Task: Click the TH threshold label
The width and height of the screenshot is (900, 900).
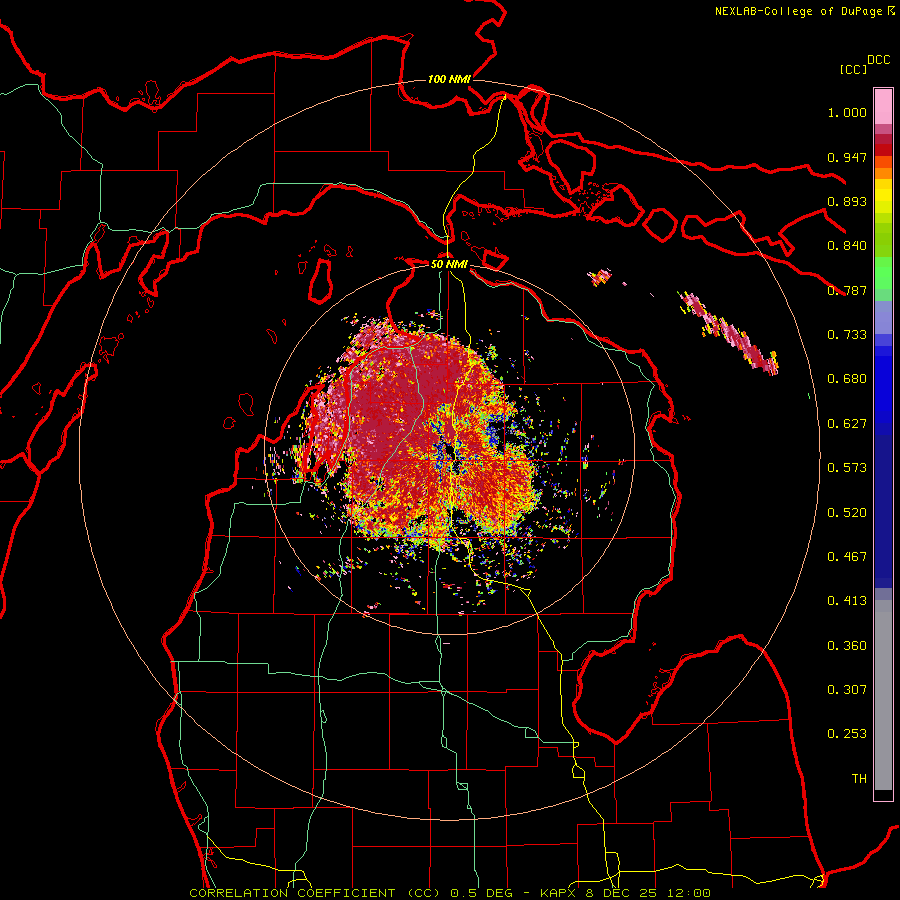Action: pos(859,779)
